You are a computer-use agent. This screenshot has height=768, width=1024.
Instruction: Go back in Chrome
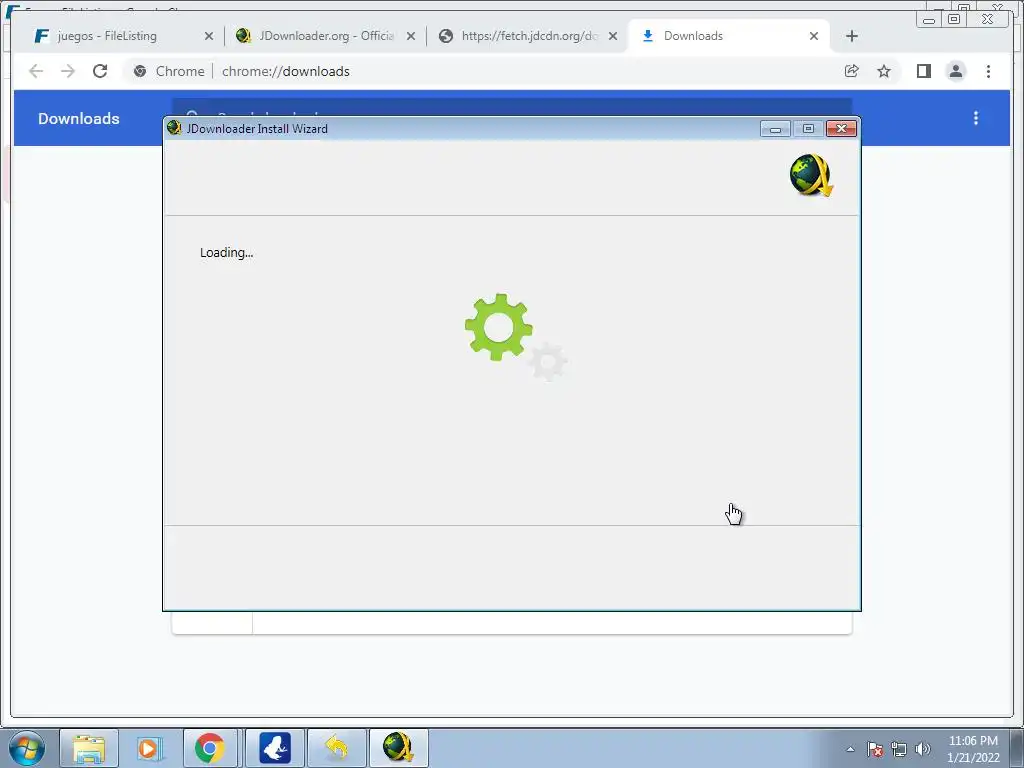36,71
